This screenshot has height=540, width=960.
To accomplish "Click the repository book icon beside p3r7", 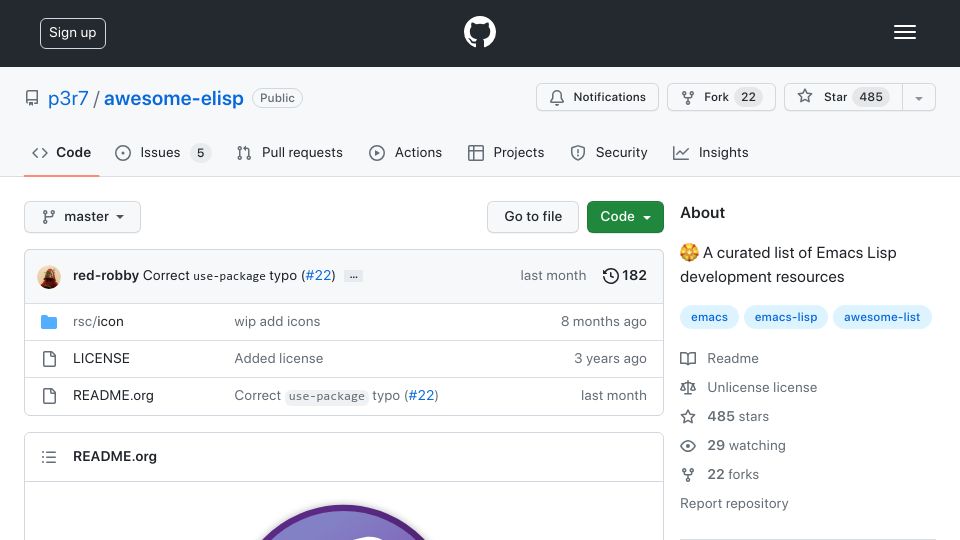I will pyautogui.click(x=32, y=98).
